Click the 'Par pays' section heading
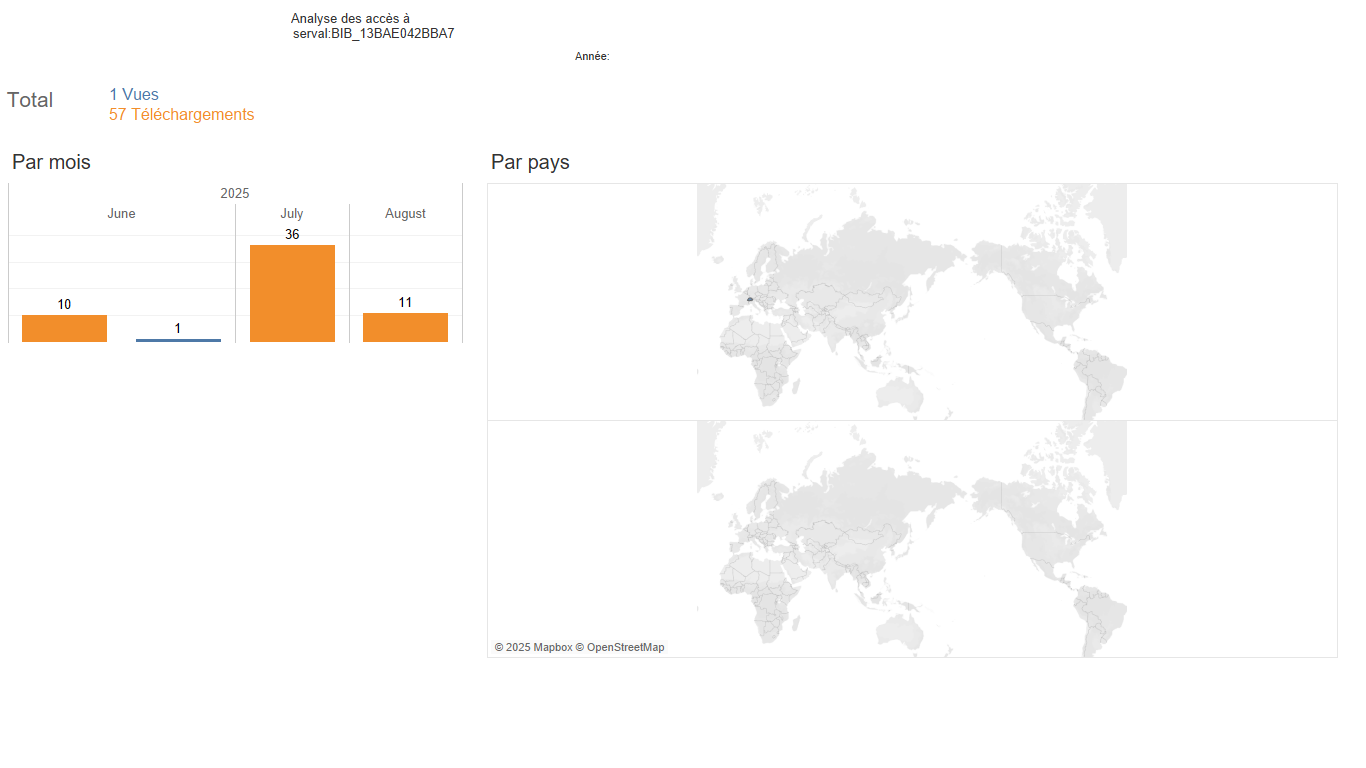This screenshot has width=1366, height=768. coord(530,162)
